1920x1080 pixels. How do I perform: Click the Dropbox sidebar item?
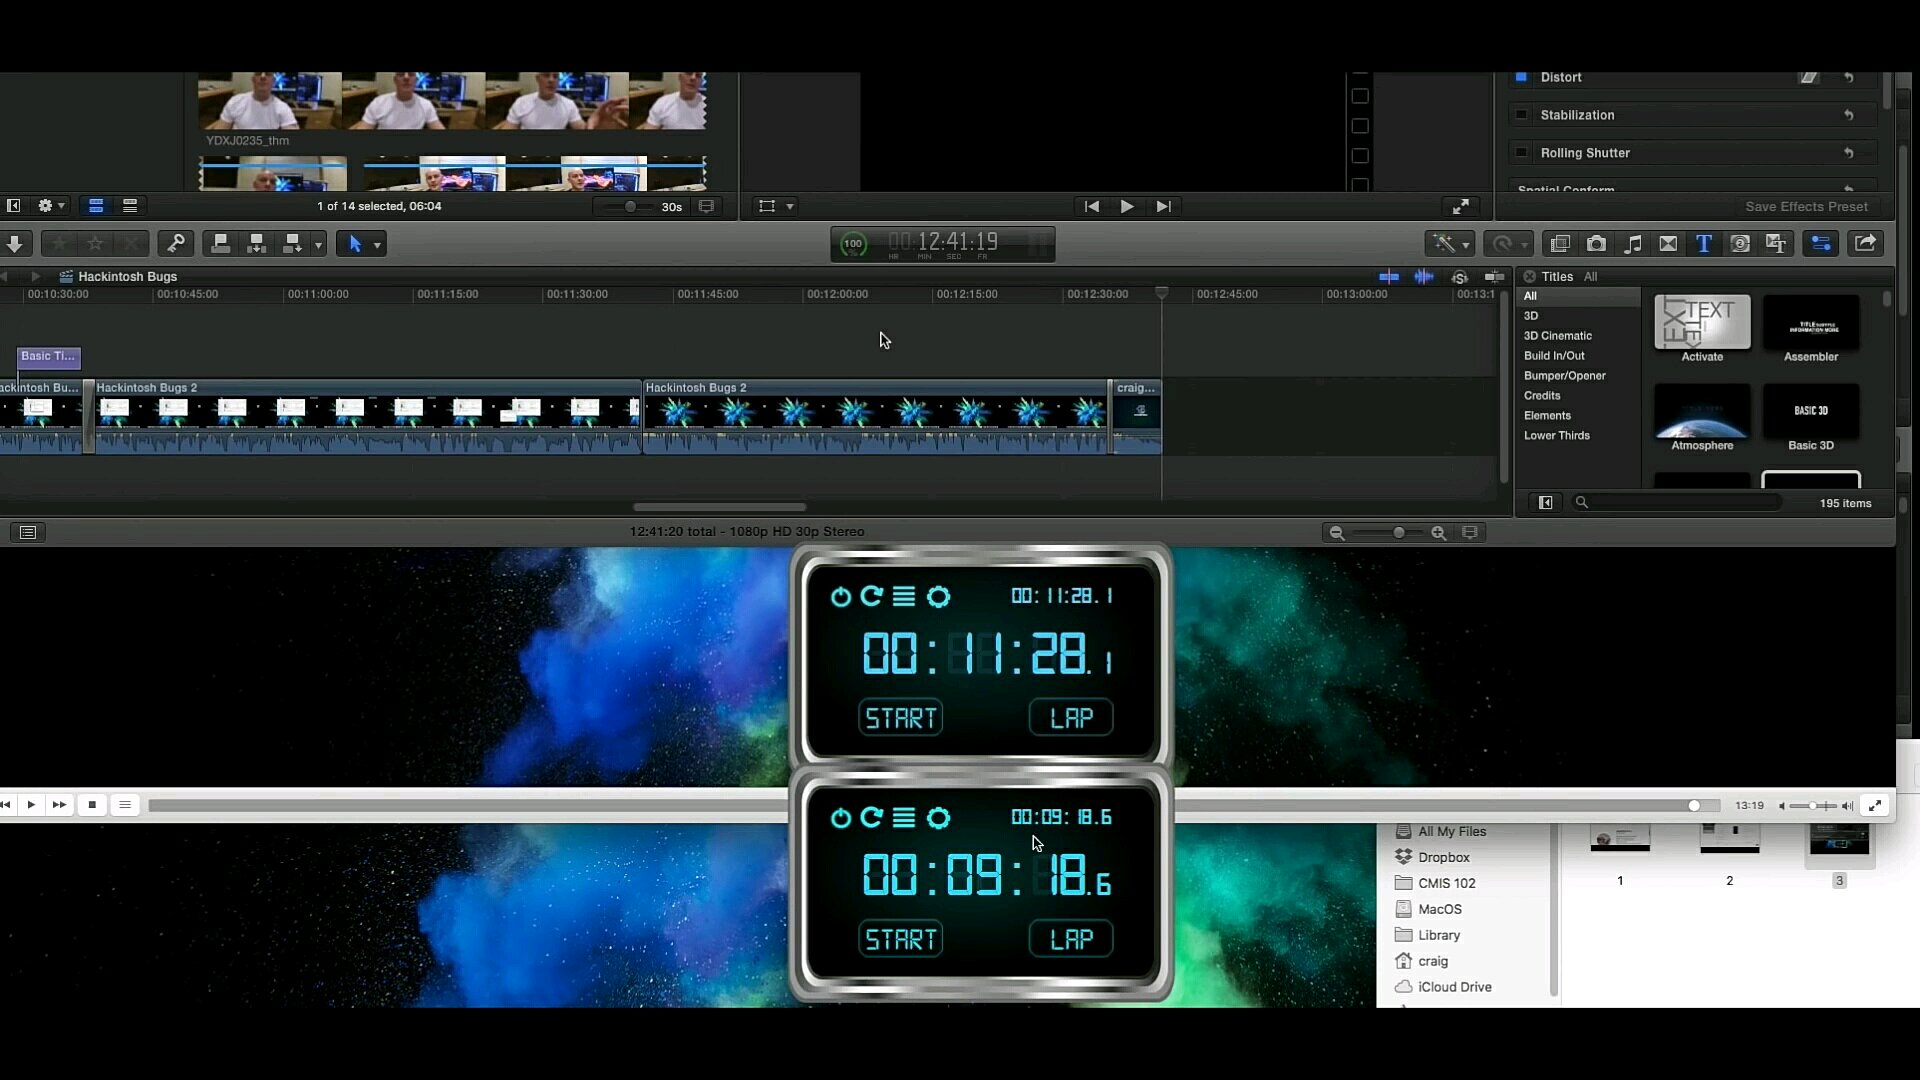1443,858
